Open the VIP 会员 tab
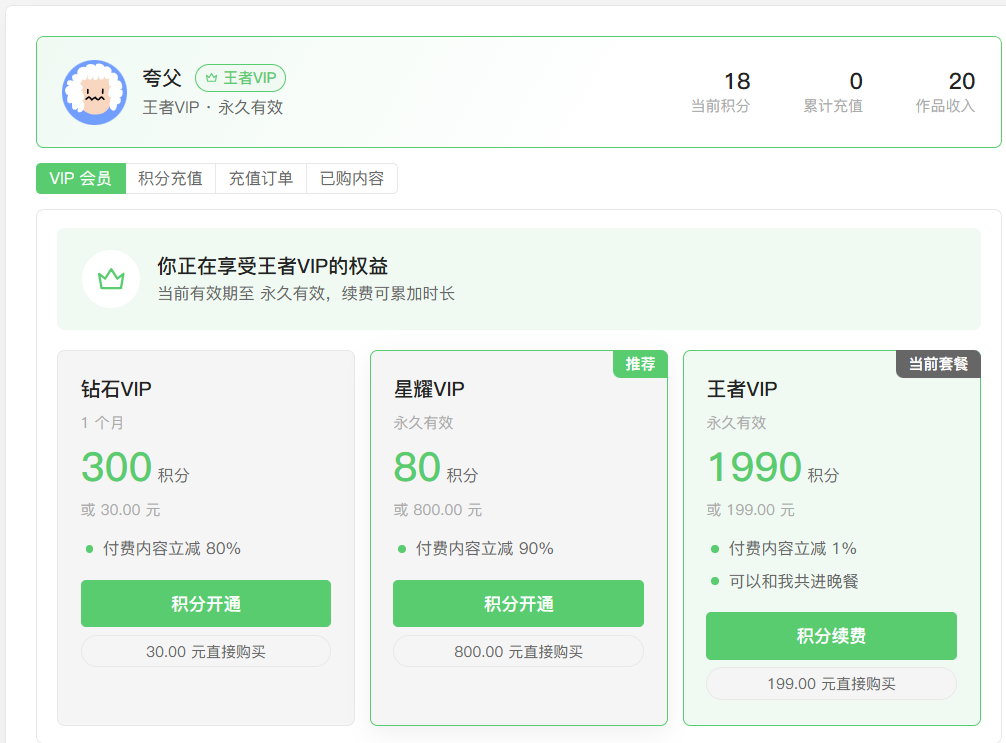This screenshot has height=743, width=1006. 81,178
